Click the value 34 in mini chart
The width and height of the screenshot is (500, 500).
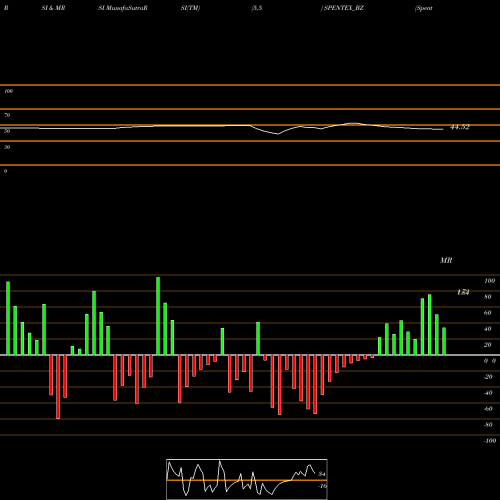(x=322, y=474)
